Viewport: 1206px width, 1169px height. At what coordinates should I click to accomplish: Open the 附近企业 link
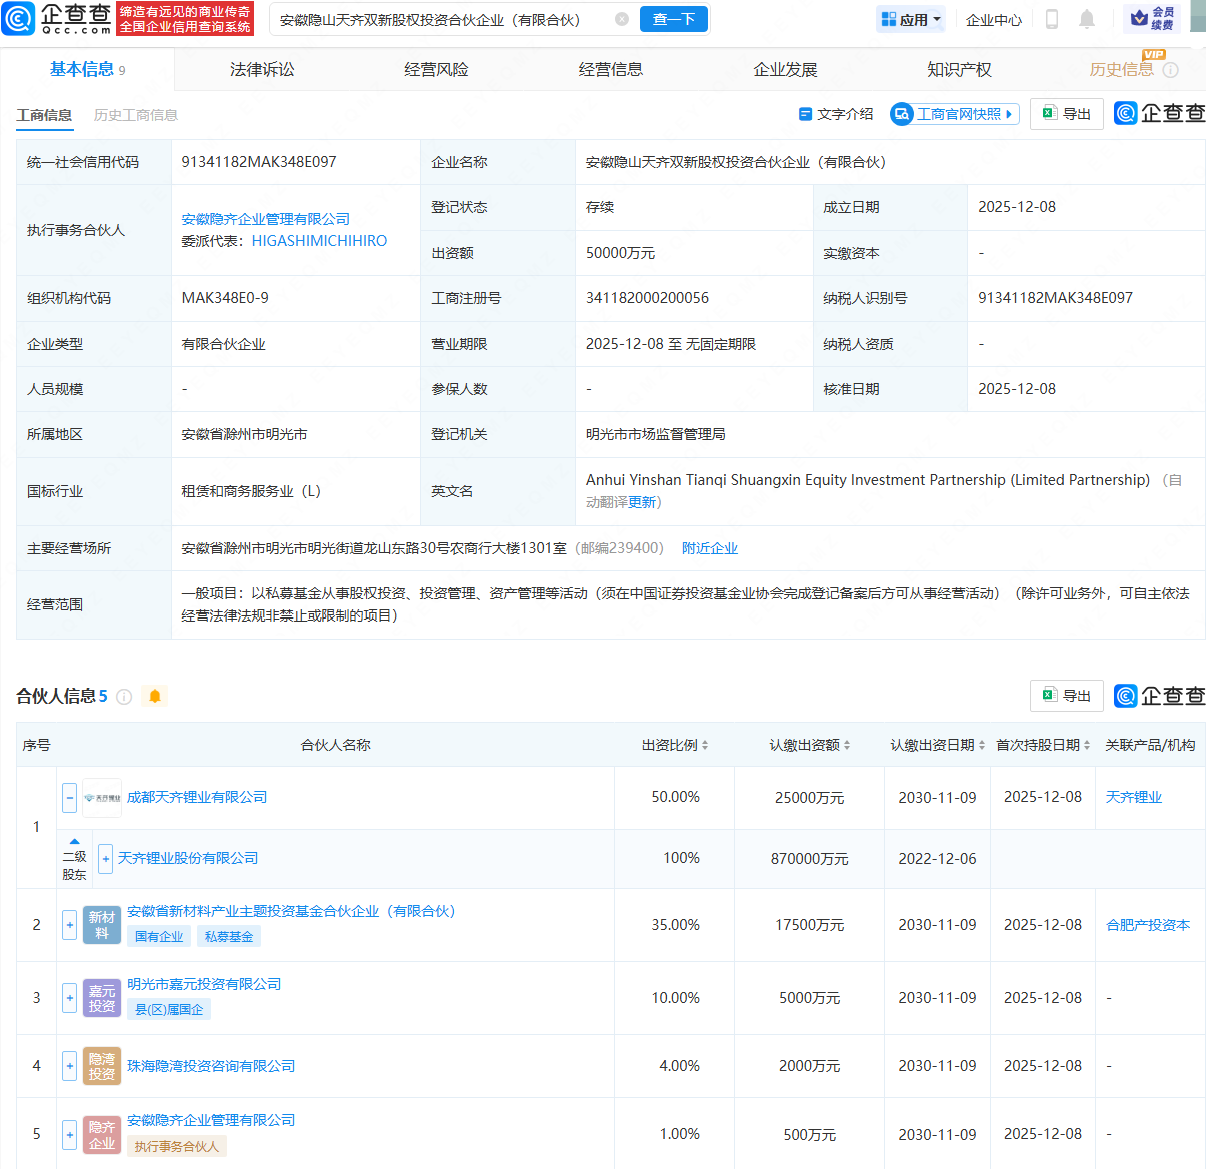click(710, 547)
